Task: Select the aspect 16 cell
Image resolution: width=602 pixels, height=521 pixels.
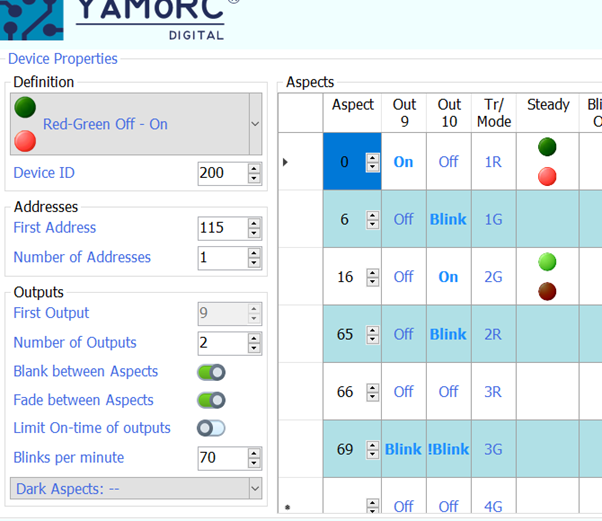Action: click(352, 277)
